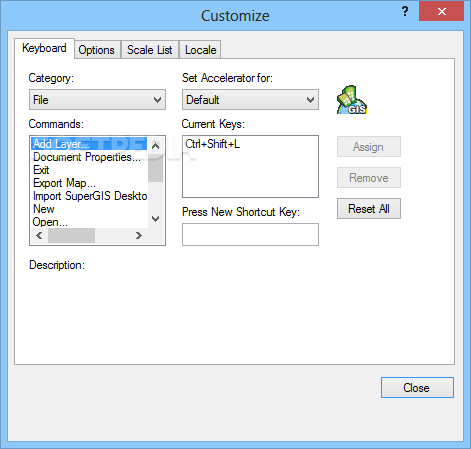Click the help question mark icon
Screen dimensions: 471x449
[405, 11]
